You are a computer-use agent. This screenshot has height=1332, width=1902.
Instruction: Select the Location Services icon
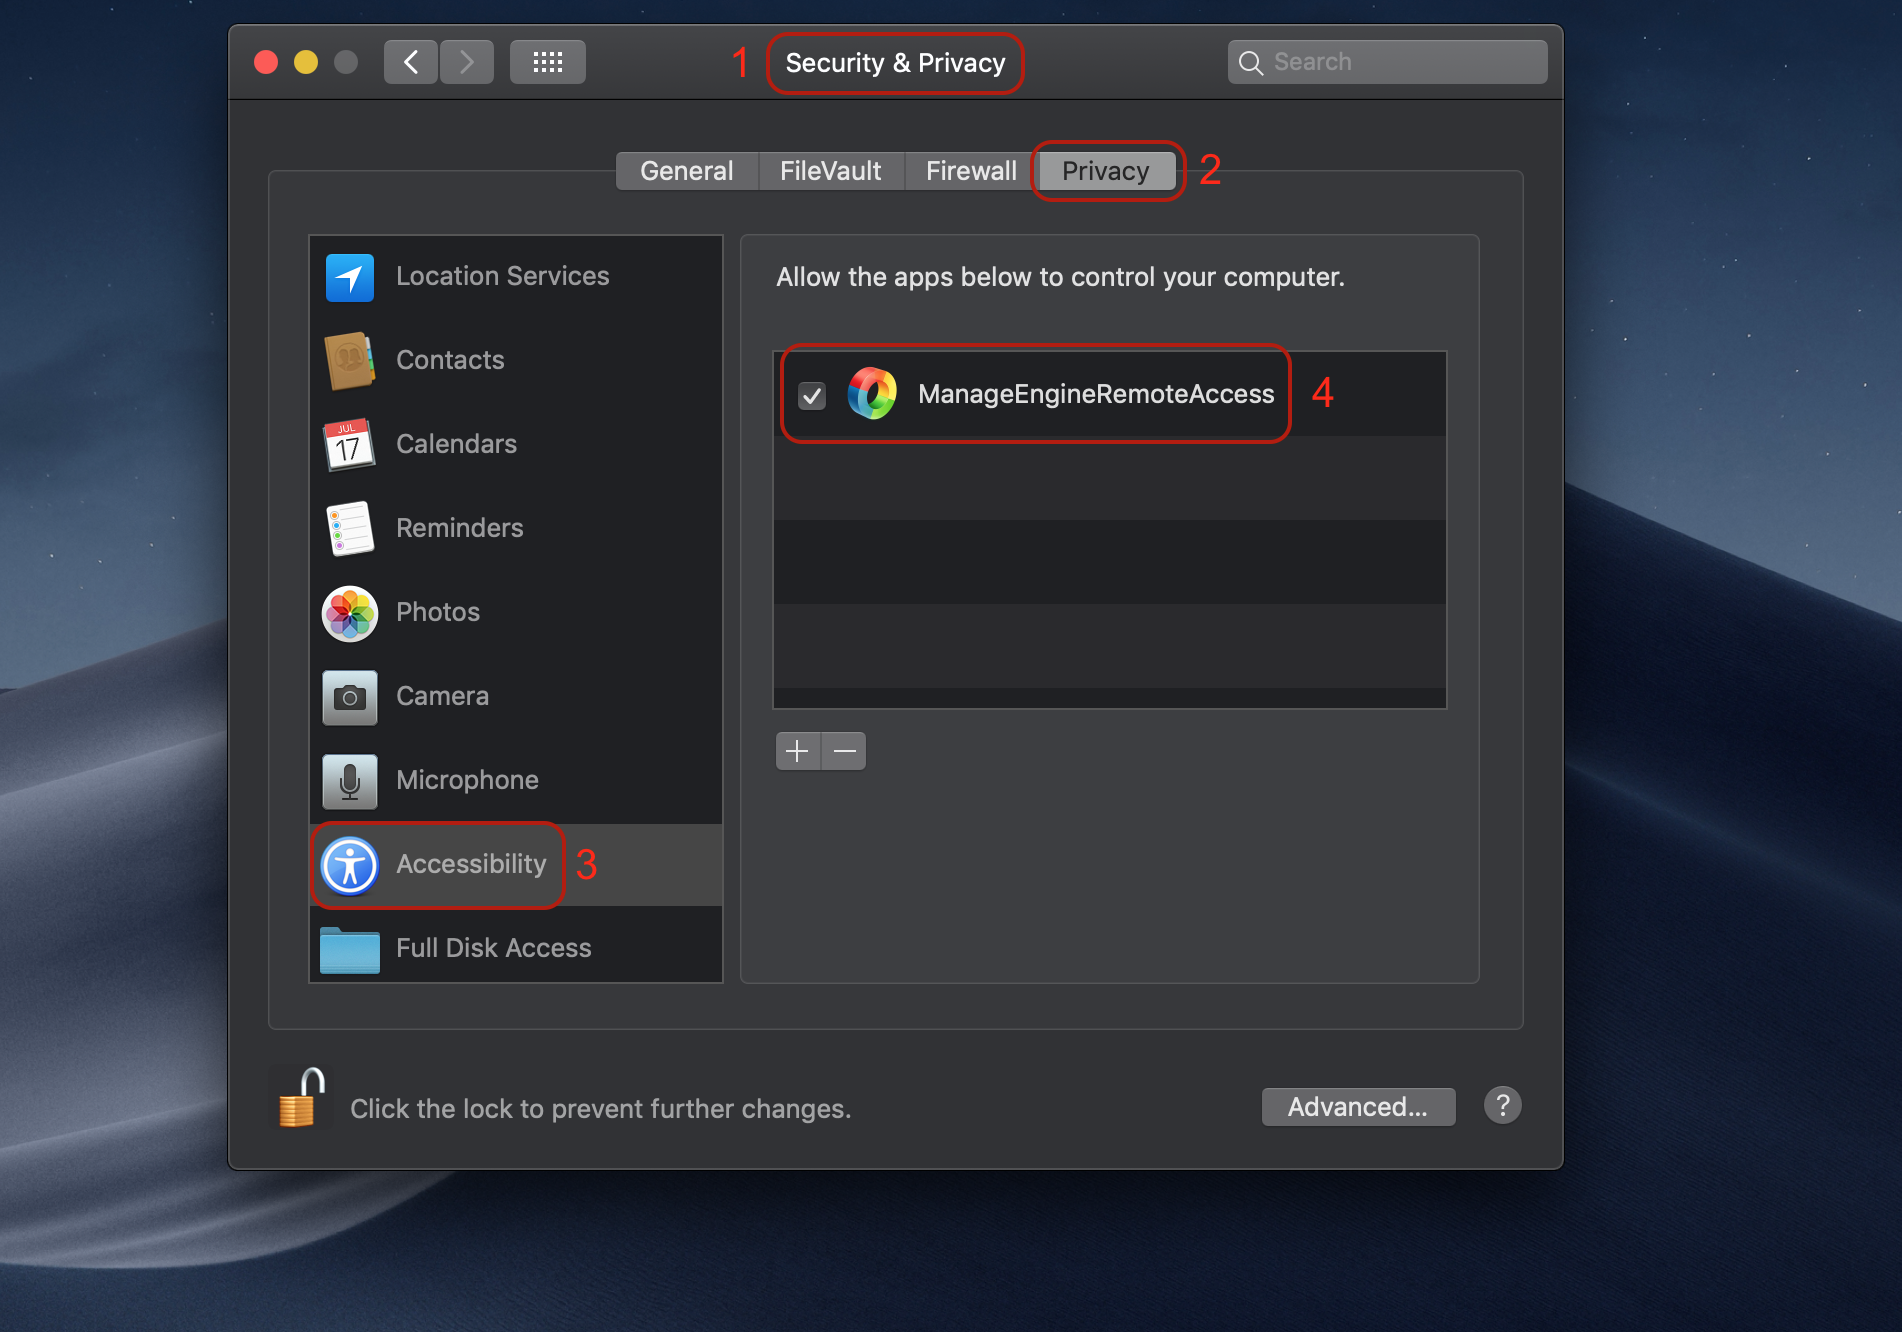pos(349,277)
